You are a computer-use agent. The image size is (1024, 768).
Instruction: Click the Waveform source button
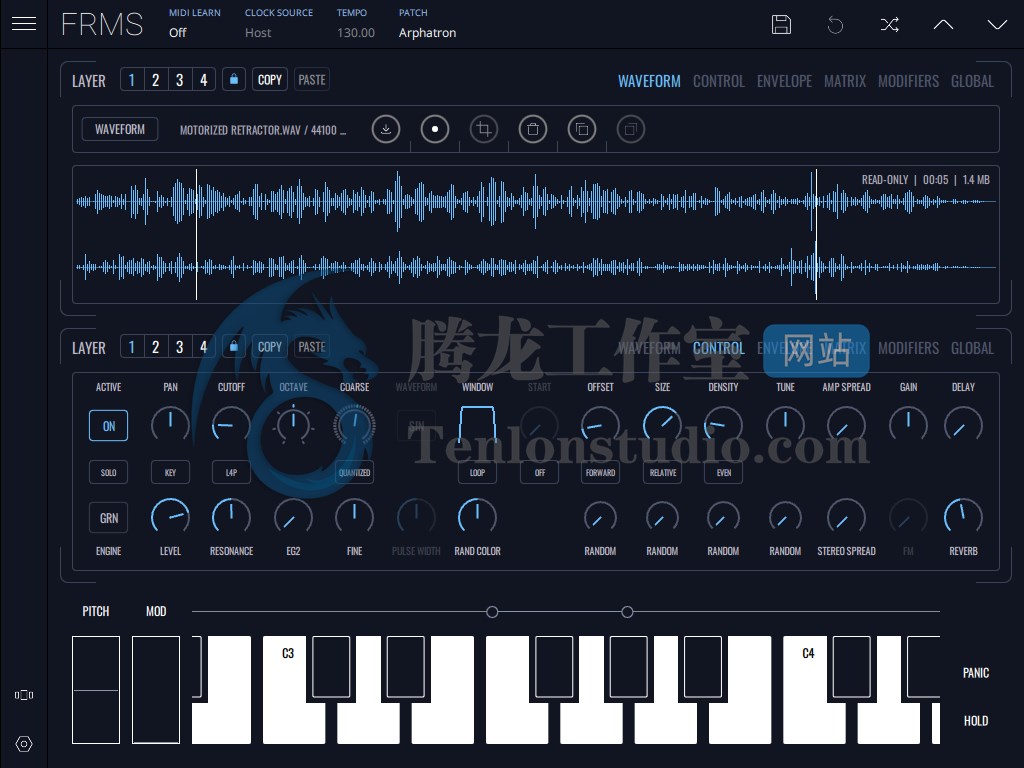(120, 129)
